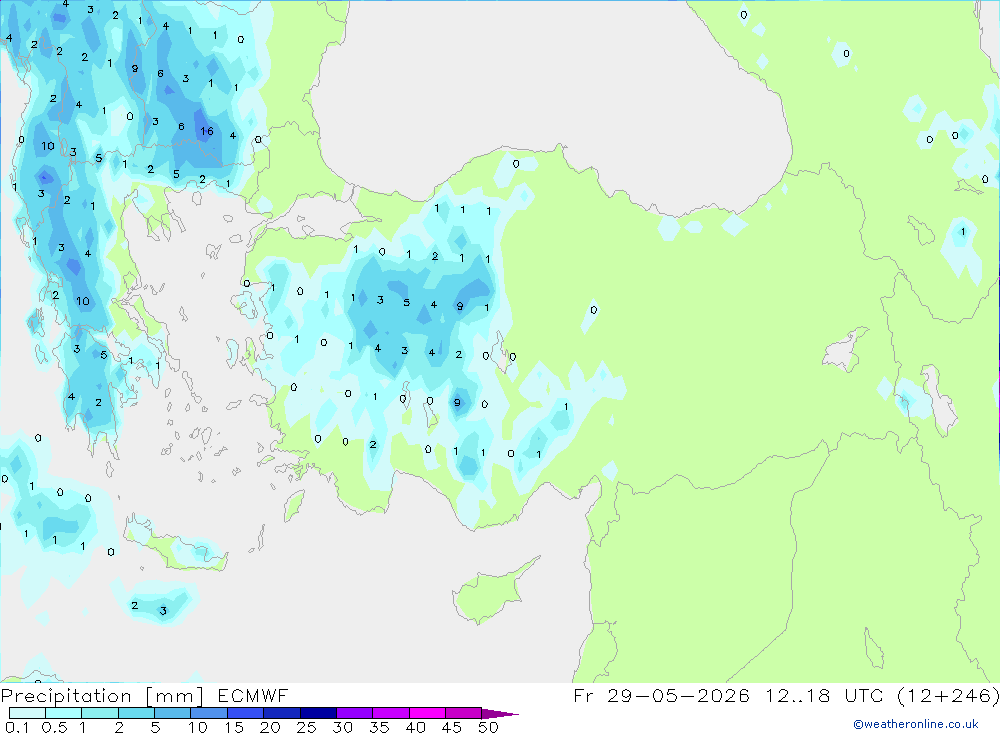Click the legend scale label '15'
Screen dimensions: 1000x733
(234, 727)
